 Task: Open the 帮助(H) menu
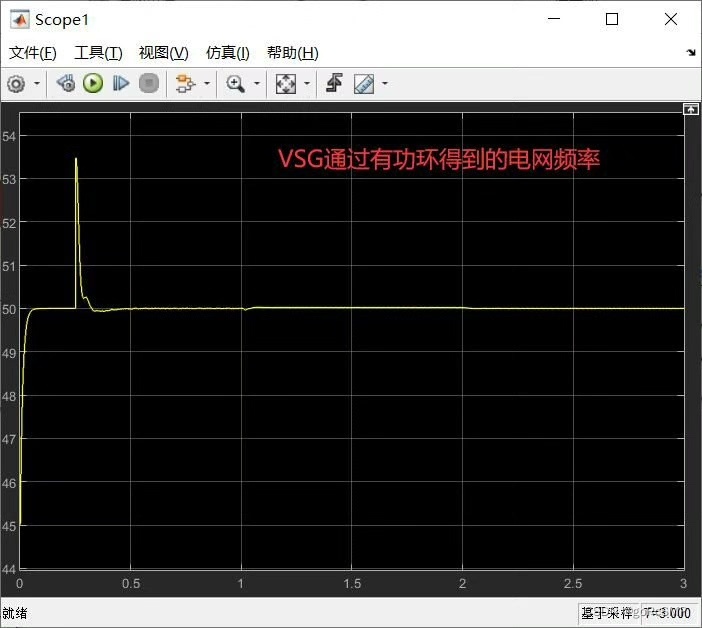tap(293, 53)
